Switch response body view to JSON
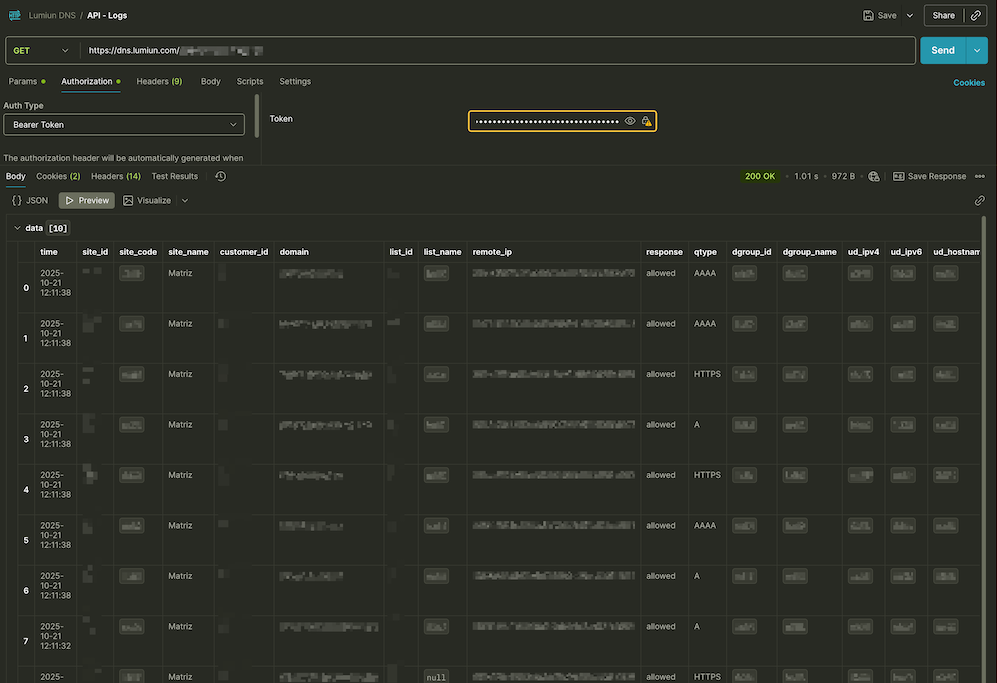Screen dimensions: 997x683 pos(30,201)
